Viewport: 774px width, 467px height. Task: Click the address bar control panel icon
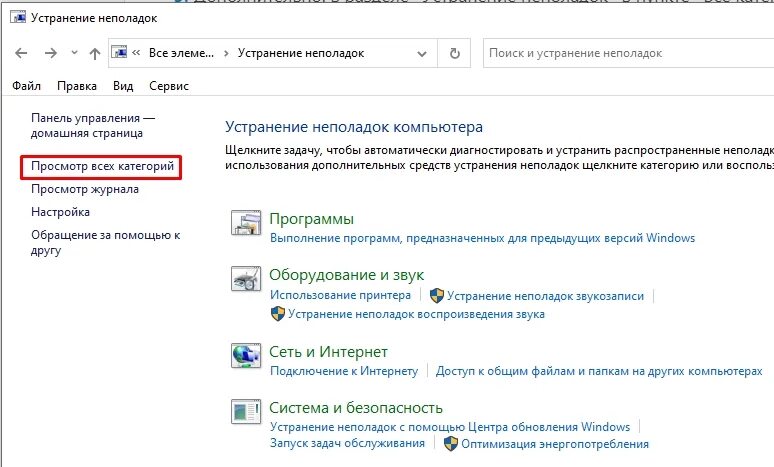pos(119,52)
